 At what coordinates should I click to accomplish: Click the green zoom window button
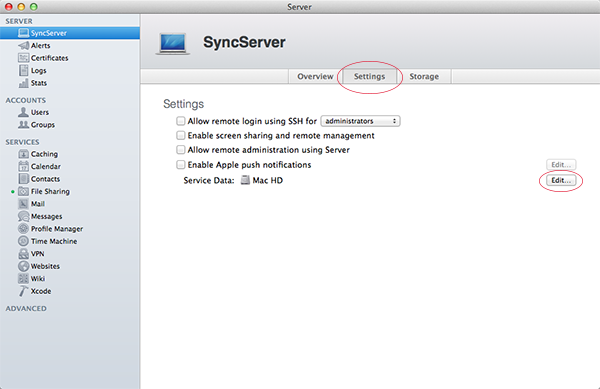34,7
